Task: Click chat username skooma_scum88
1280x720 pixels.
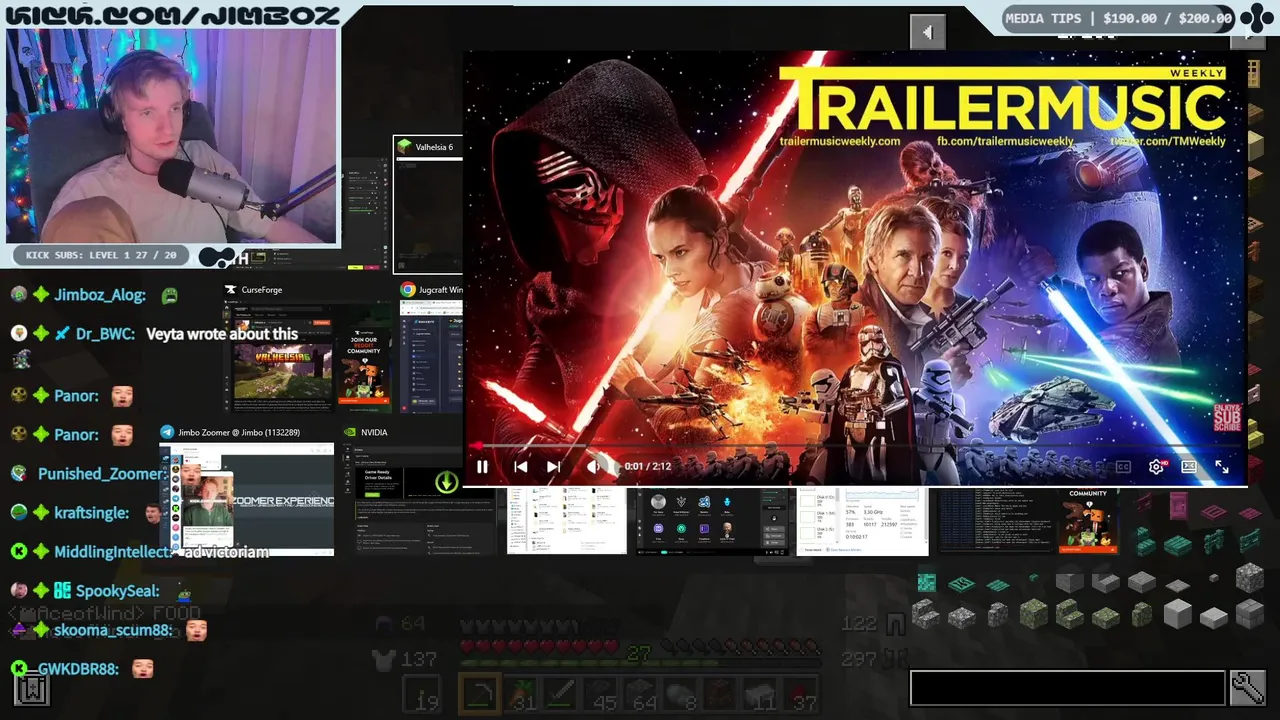Action: (113, 630)
